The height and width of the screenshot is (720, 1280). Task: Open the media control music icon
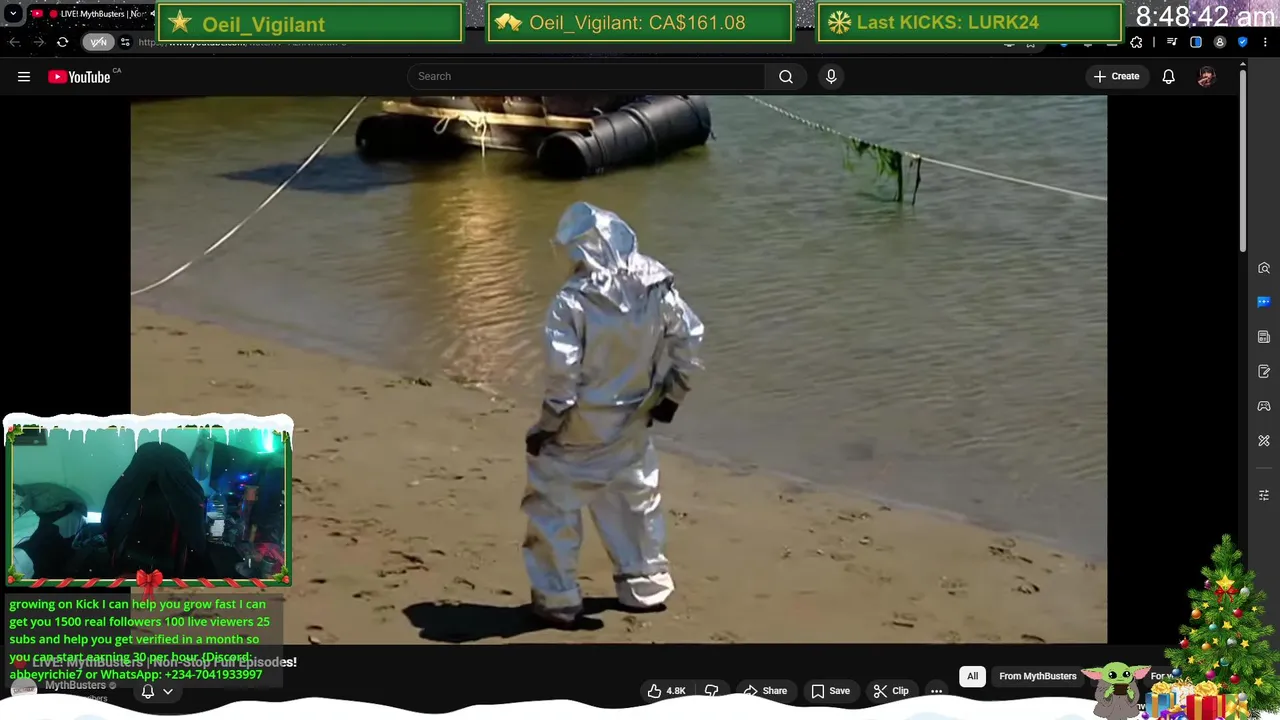pyautogui.click(x=1172, y=42)
